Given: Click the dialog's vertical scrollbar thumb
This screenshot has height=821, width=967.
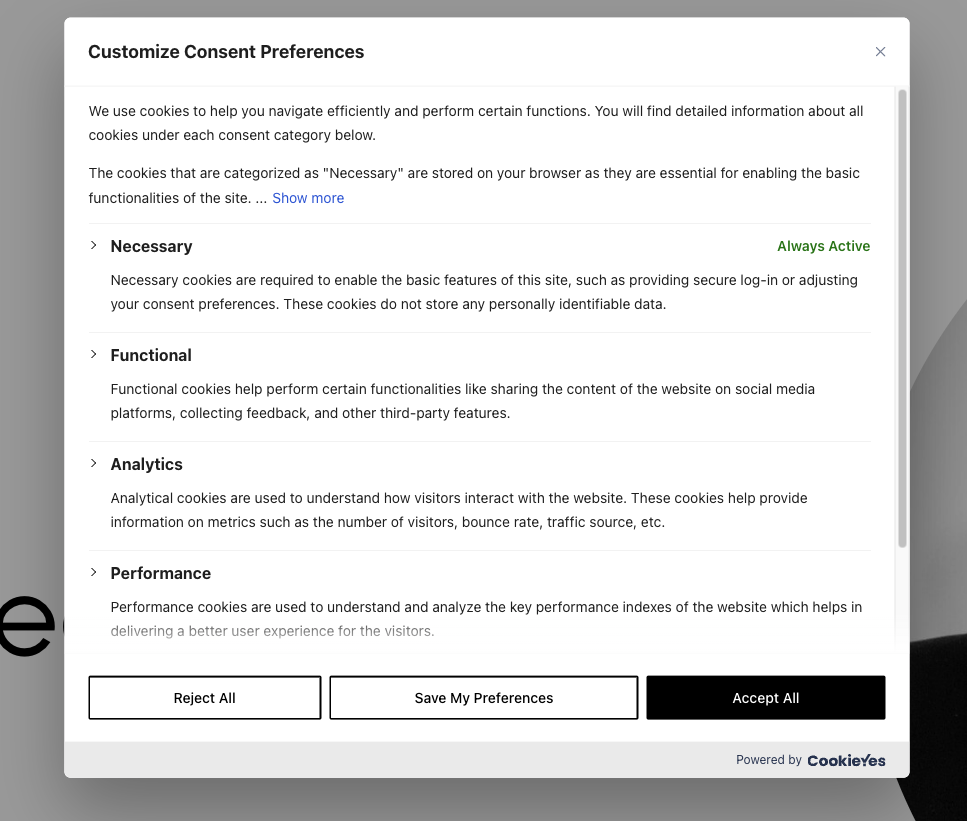Looking at the screenshot, I should coord(902,318).
